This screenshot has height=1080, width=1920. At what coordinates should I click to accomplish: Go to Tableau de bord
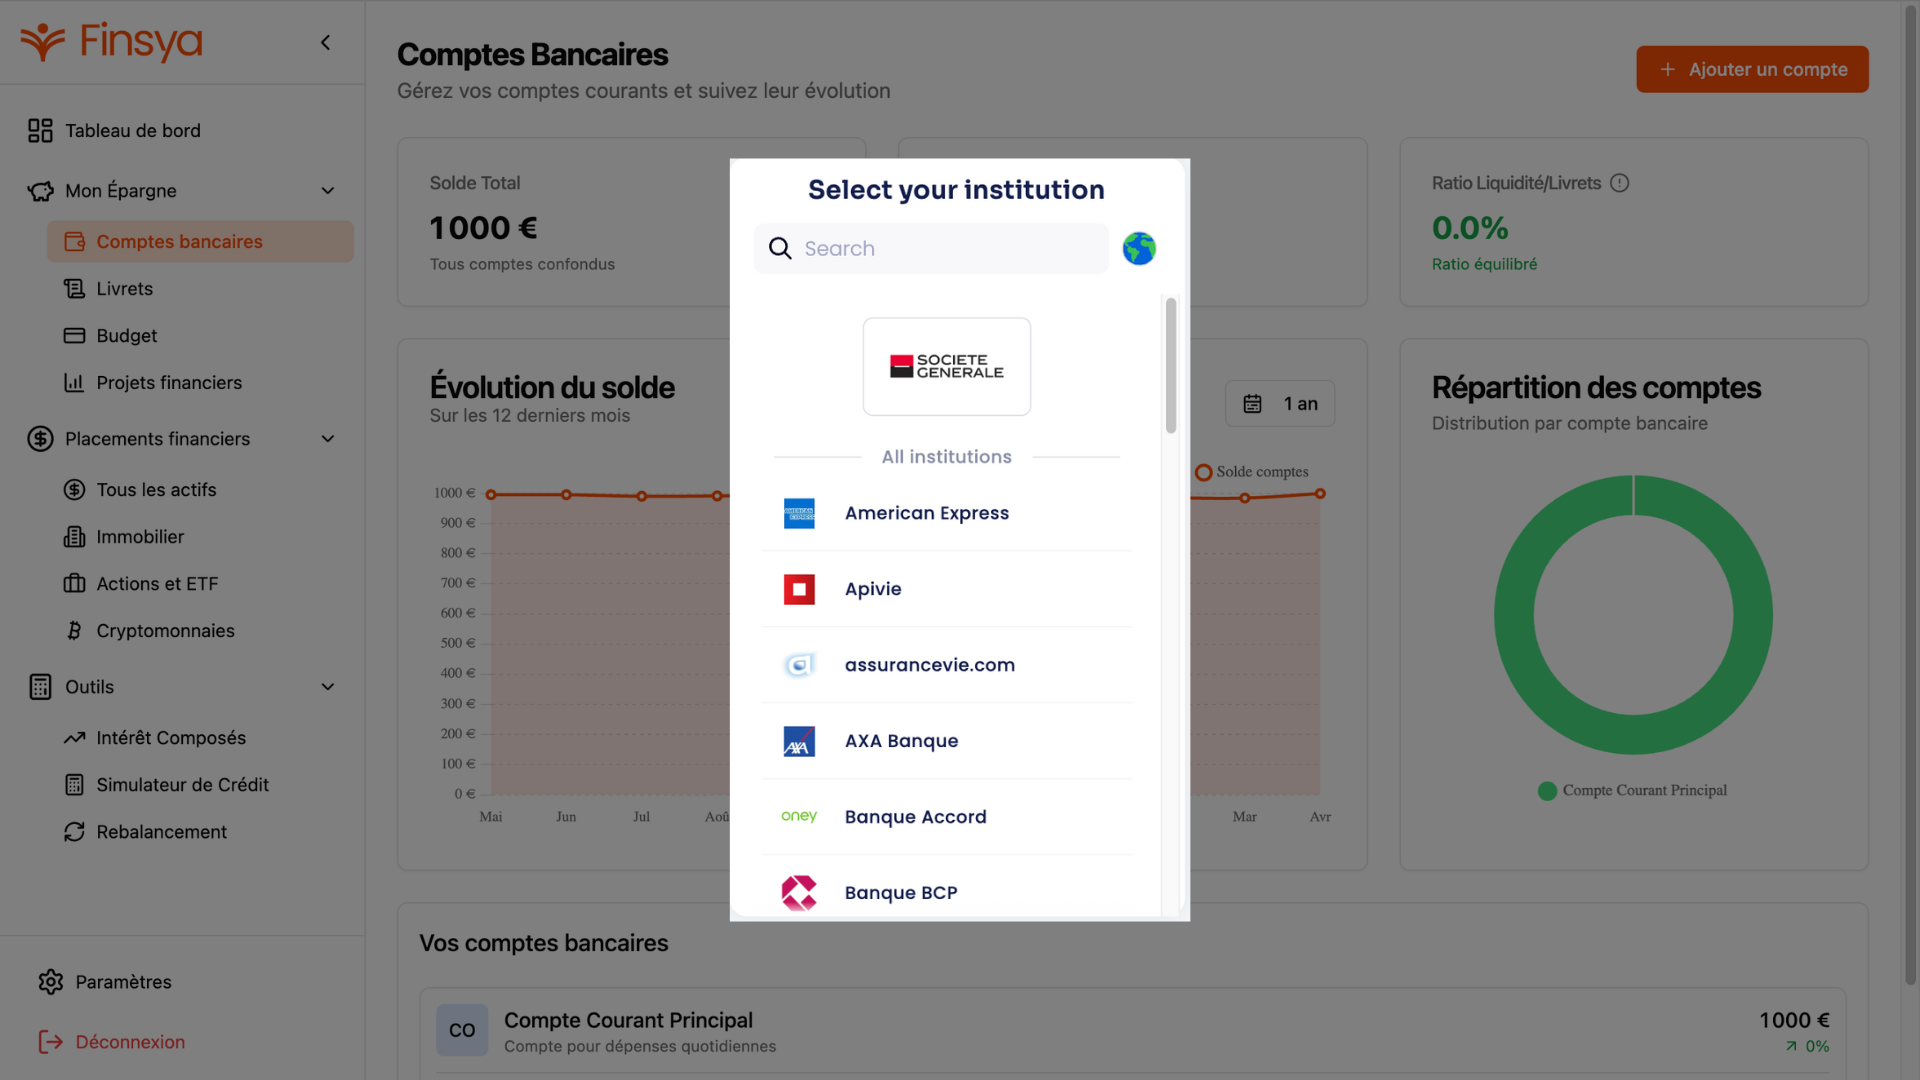[x=132, y=131]
